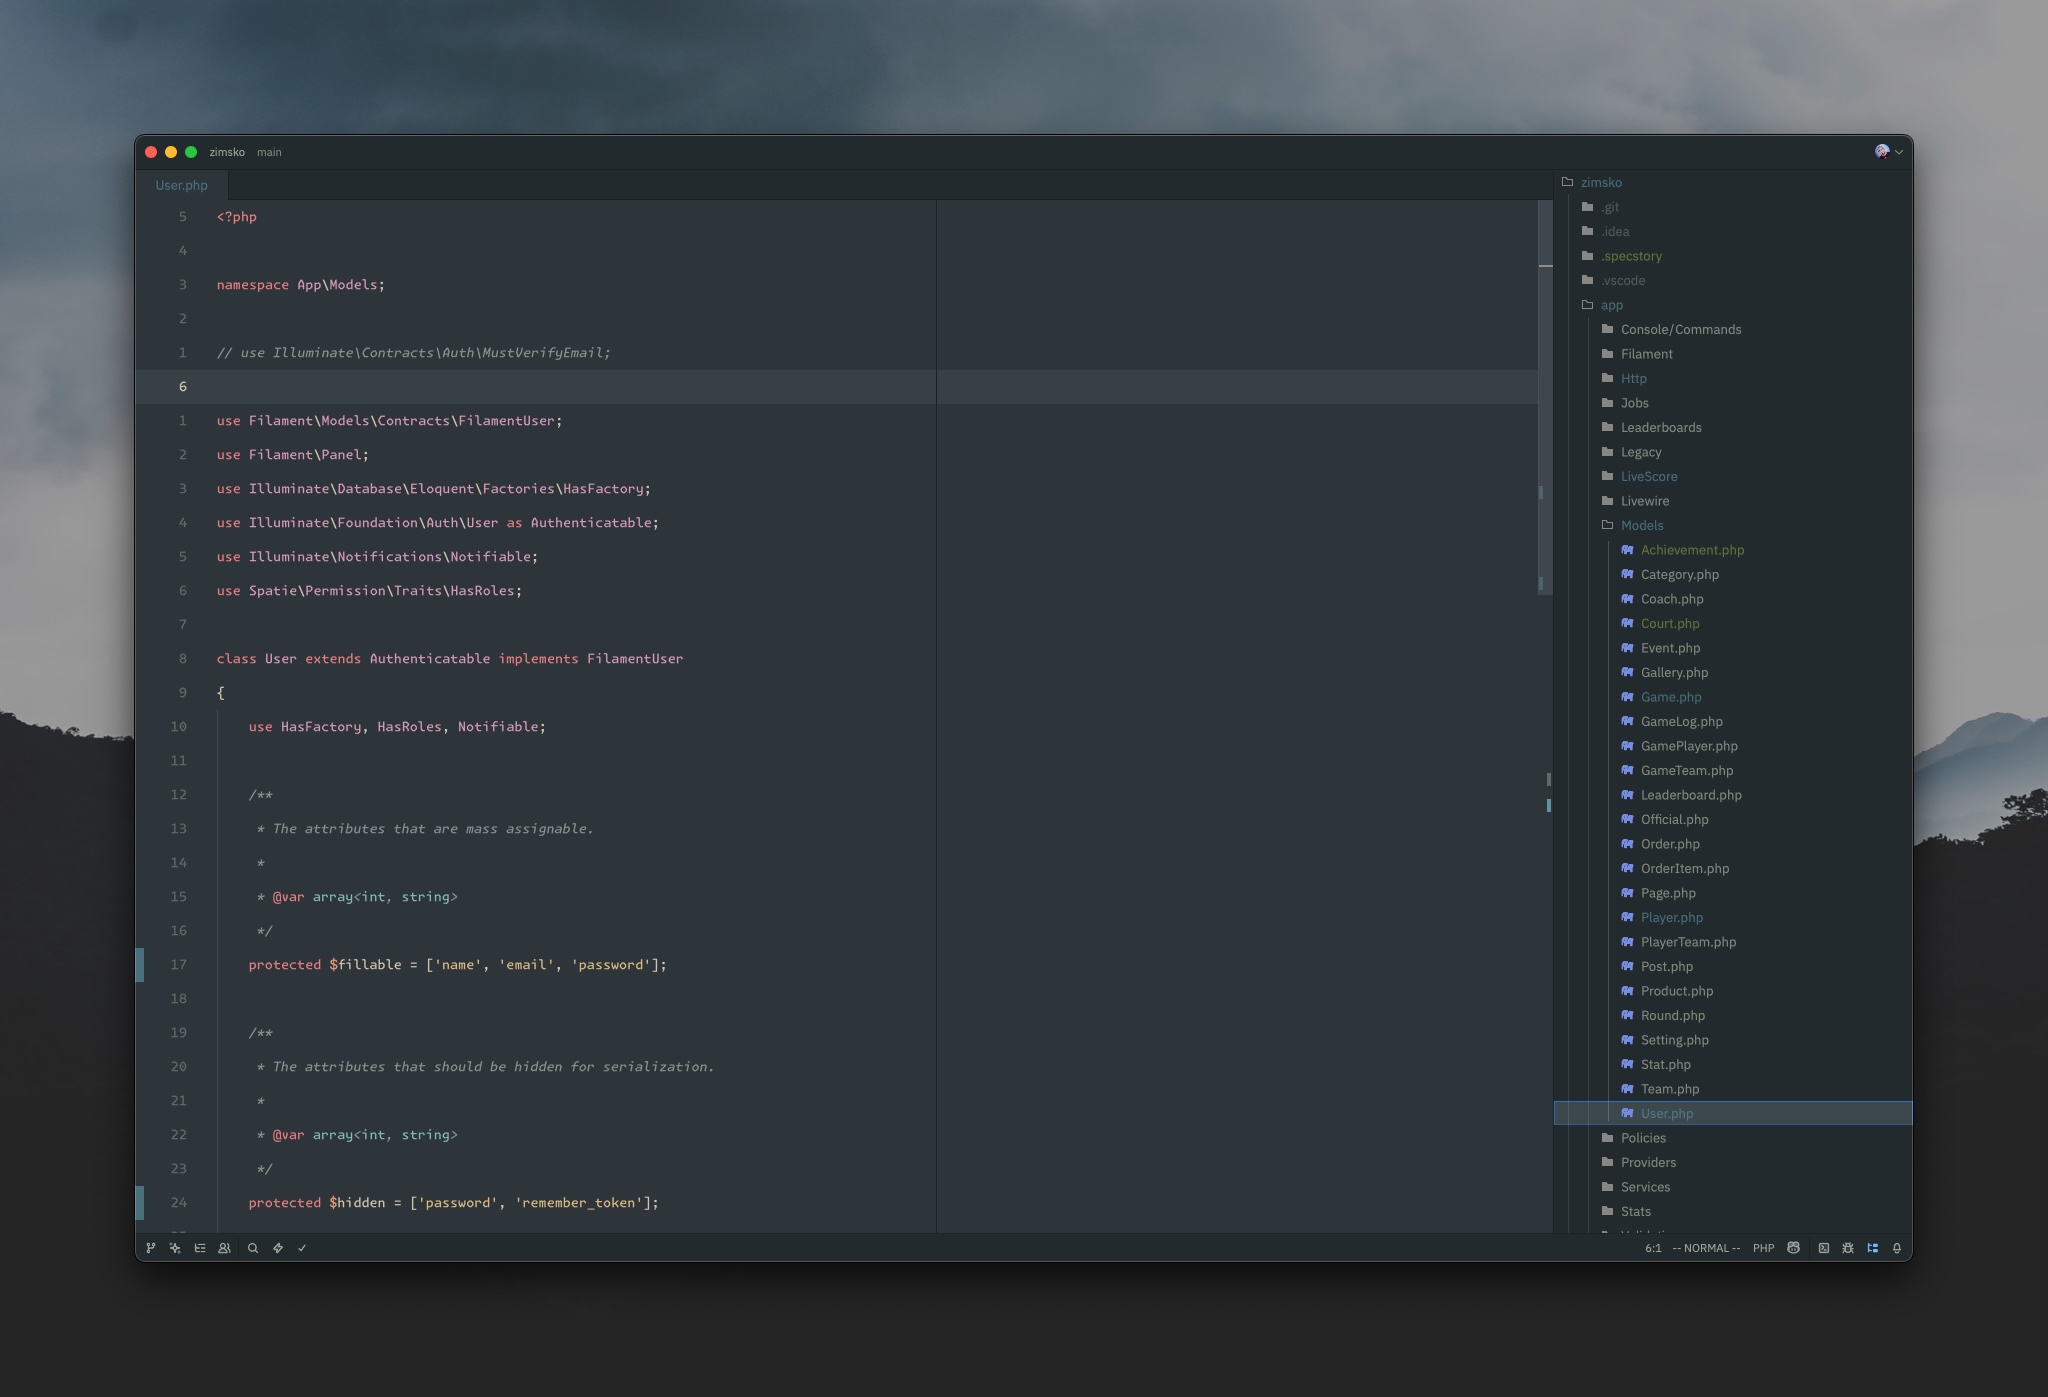The height and width of the screenshot is (1397, 2048).
Task: Expand the Filament folder
Action: pos(1733,354)
